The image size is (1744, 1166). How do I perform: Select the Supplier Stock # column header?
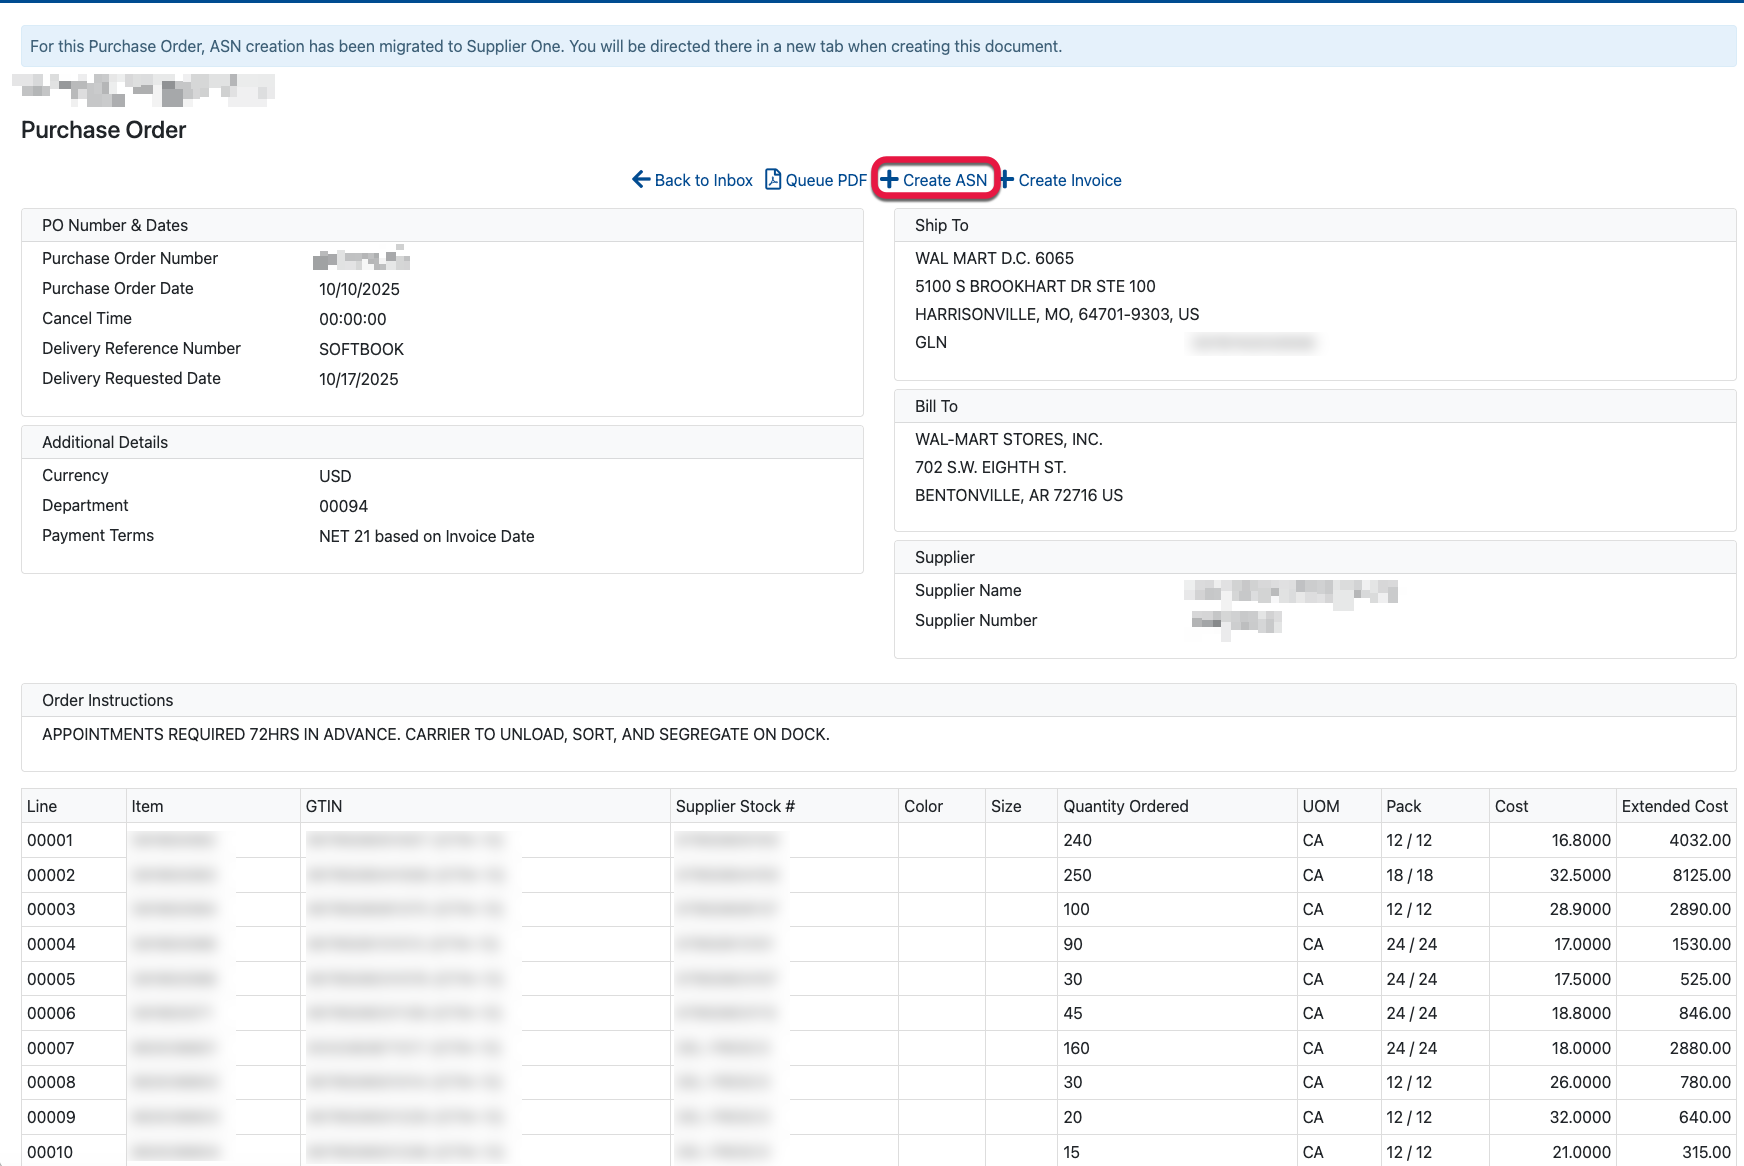pyautogui.click(x=735, y=806)
